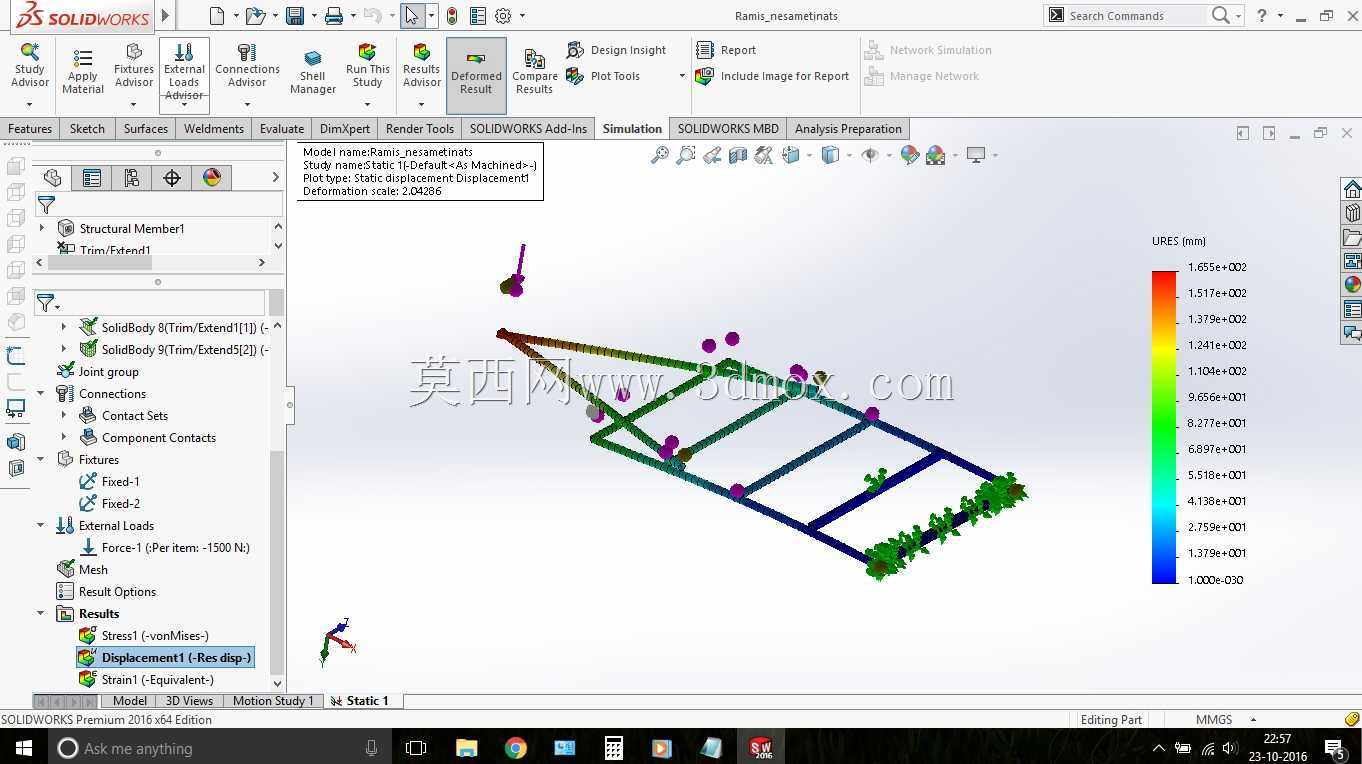Image resolution: width=1362 pixels, height=764 pixels.
Task: Collapse the External Loads tree node
Action: [x=41, y=526]
